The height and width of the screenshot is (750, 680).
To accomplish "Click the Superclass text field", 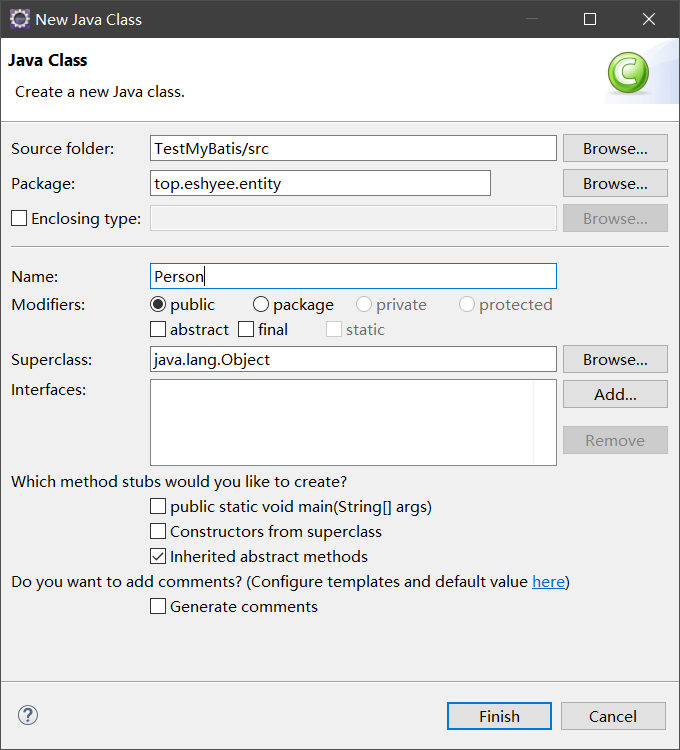I will [353, 359].
